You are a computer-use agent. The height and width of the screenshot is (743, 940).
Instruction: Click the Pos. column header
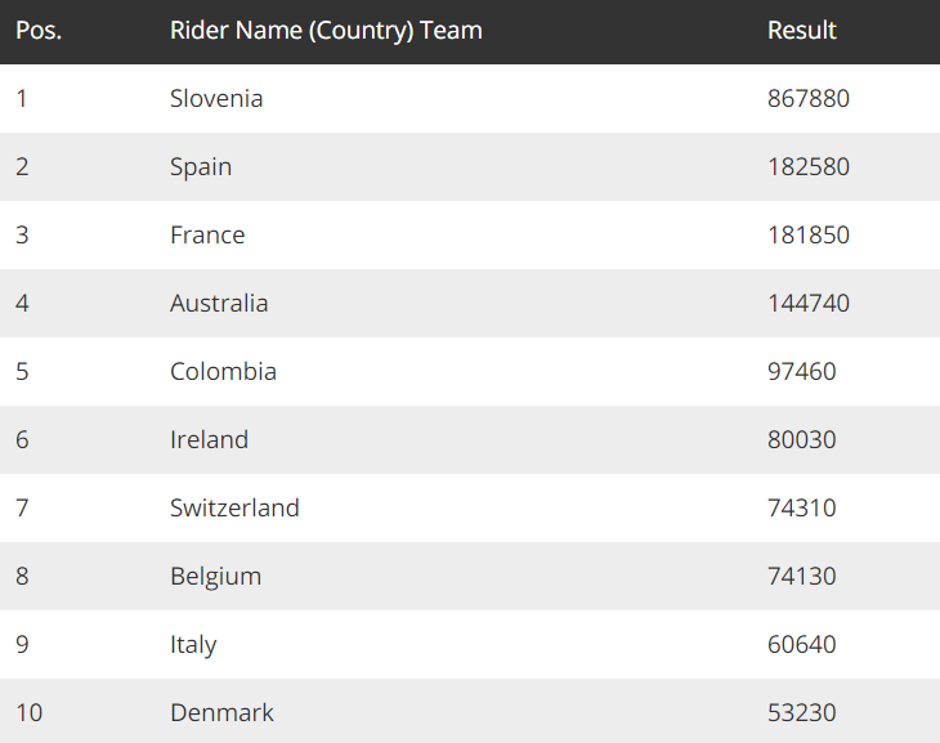[x=39, y=30]
